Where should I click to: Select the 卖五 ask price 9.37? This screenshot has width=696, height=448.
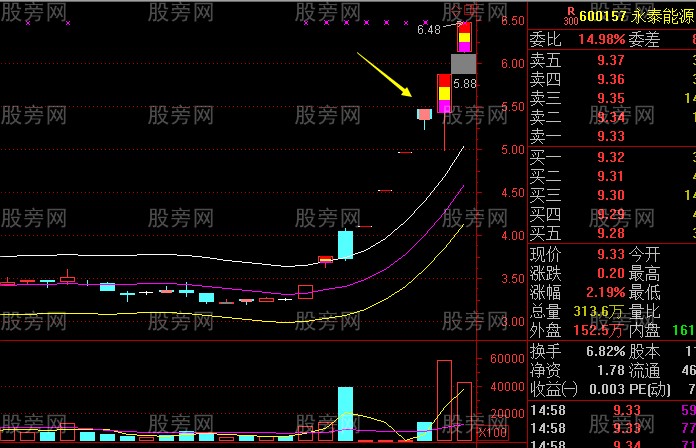click(x=611, y=60)
